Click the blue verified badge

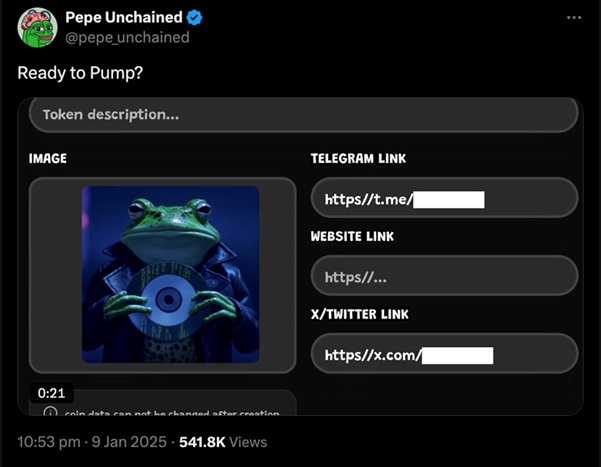tap(197, 17)
